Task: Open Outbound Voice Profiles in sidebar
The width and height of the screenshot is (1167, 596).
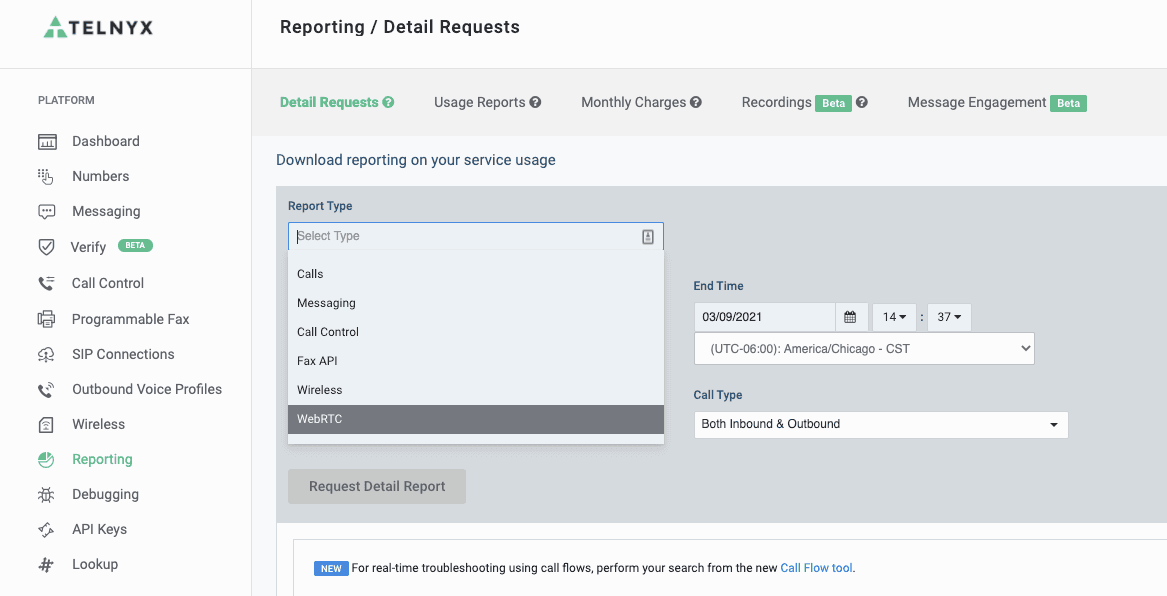Action: click(x=147, y=389)
